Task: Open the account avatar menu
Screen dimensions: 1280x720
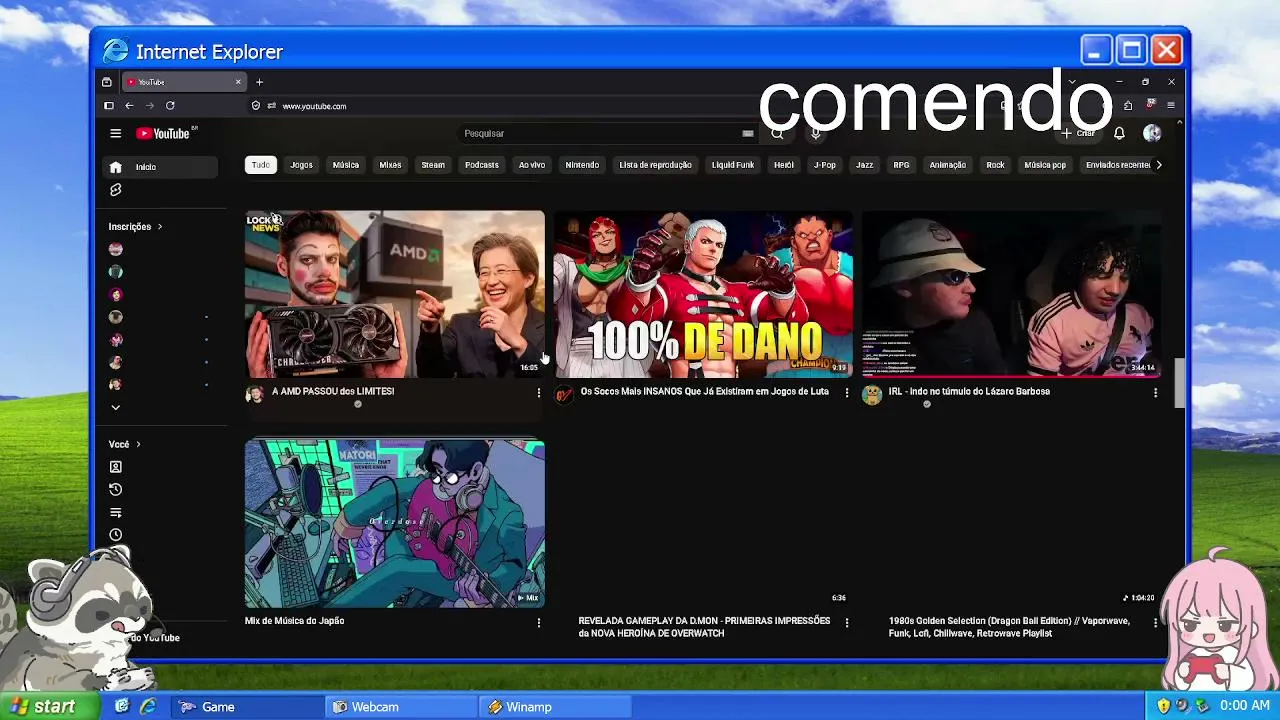Action: (1152, 133)
